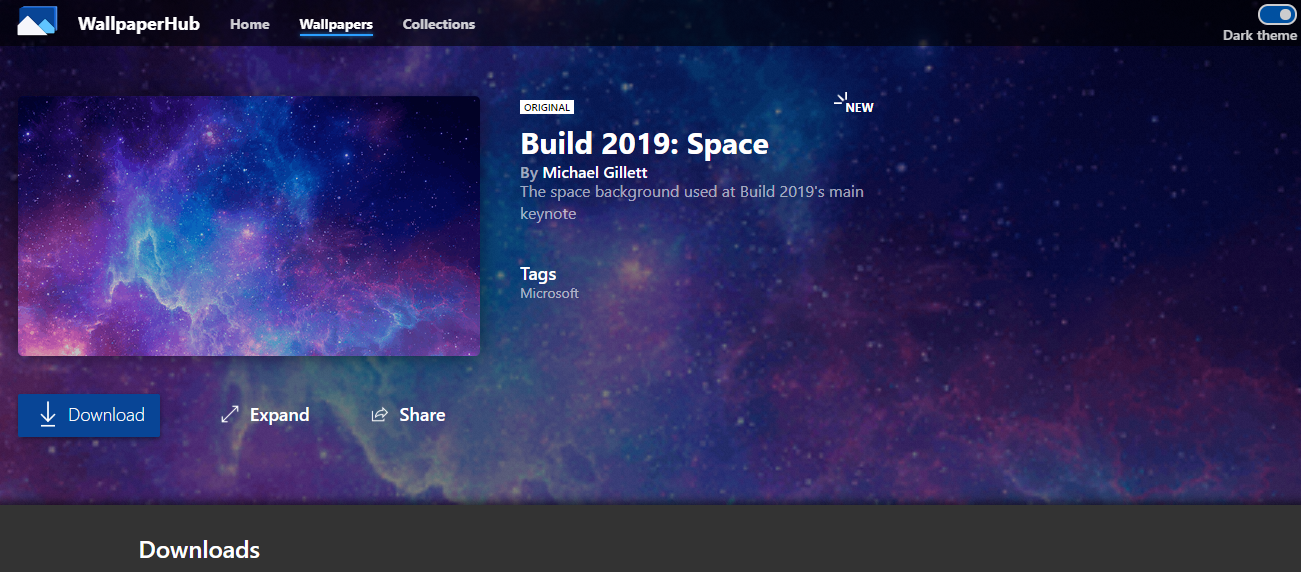The image size is (1301, 572).
Task: Open the WallpaperHub site title link
Action: click(x=139, y=23)
